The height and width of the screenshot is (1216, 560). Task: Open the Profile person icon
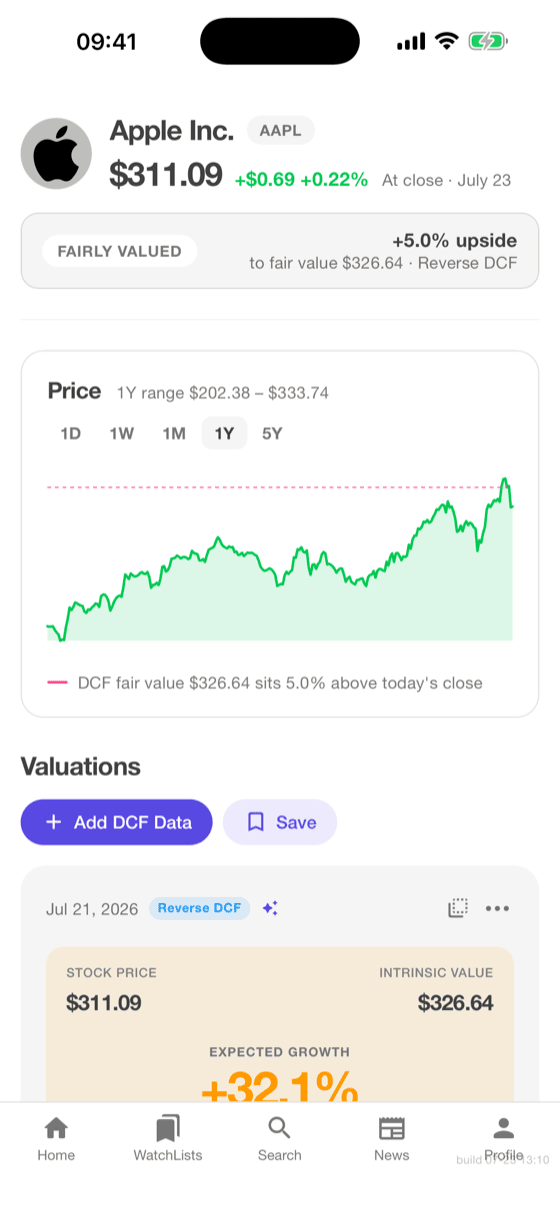tap(503, 1128)
